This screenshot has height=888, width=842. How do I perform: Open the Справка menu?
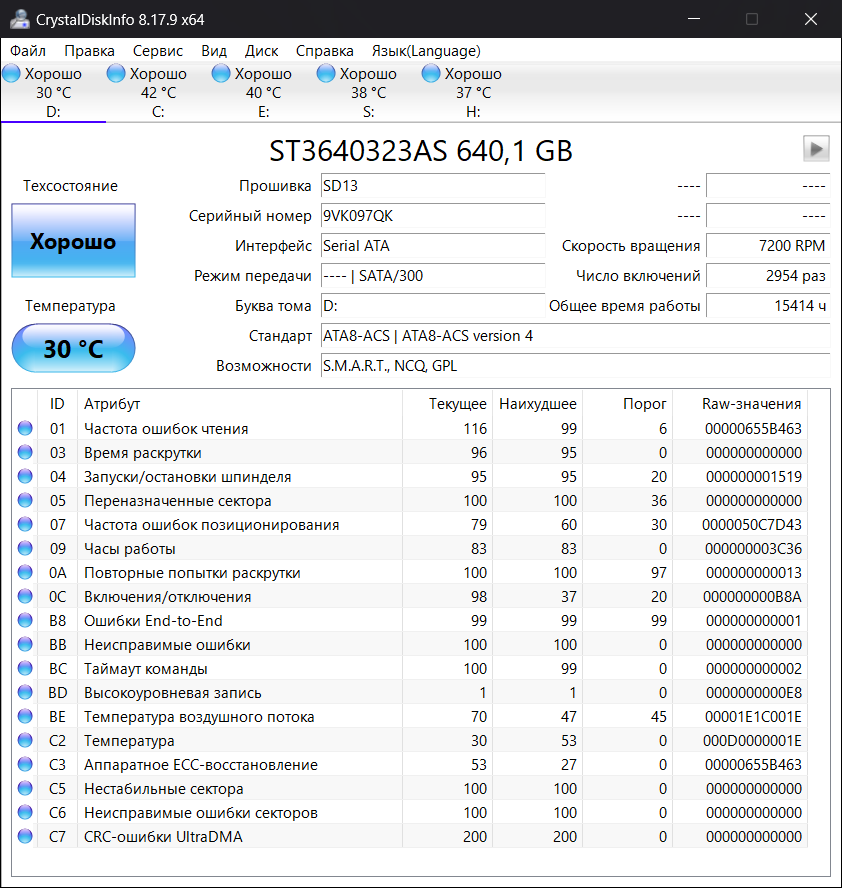324,51
